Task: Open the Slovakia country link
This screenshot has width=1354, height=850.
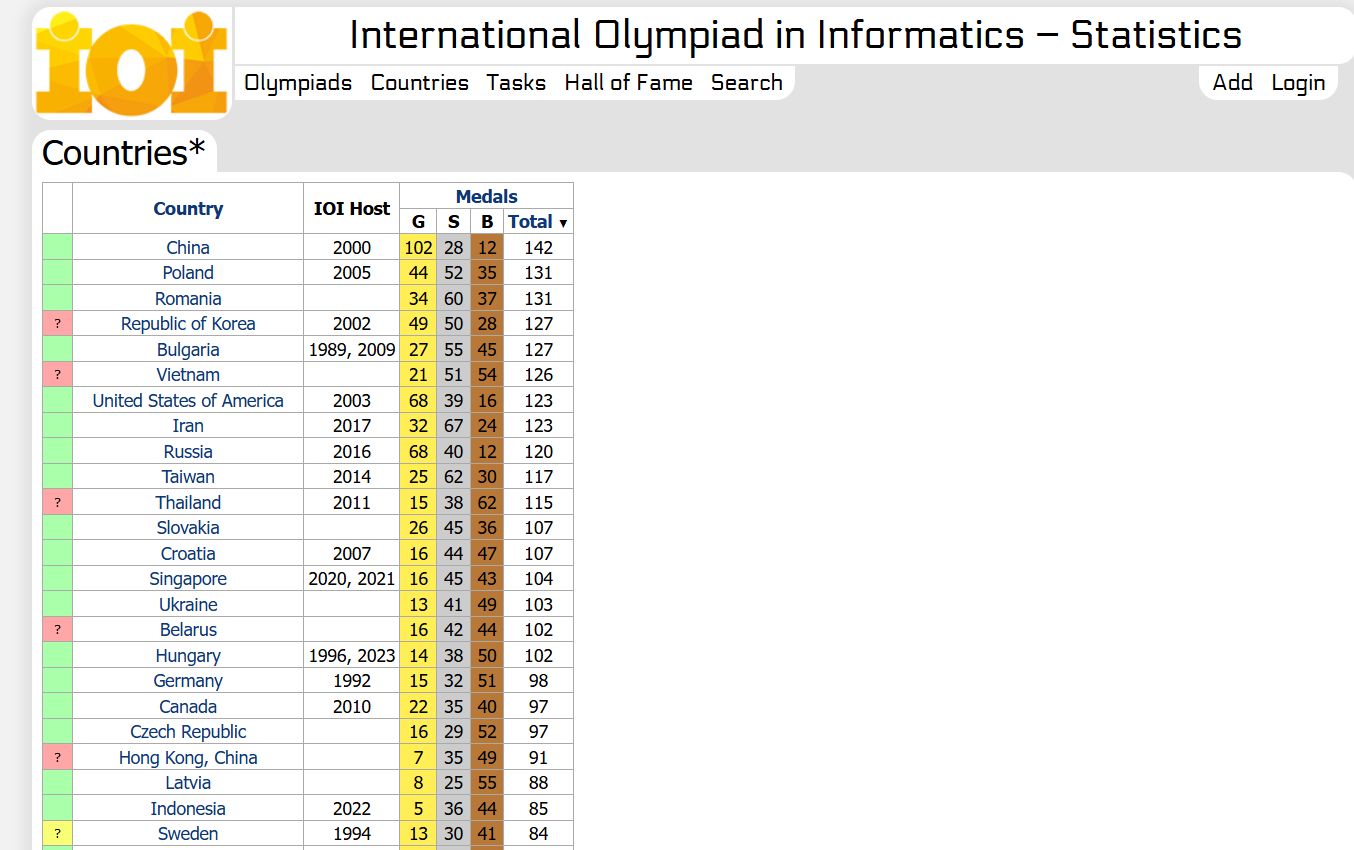Action: pyautogui.click(x=188, y=528)
